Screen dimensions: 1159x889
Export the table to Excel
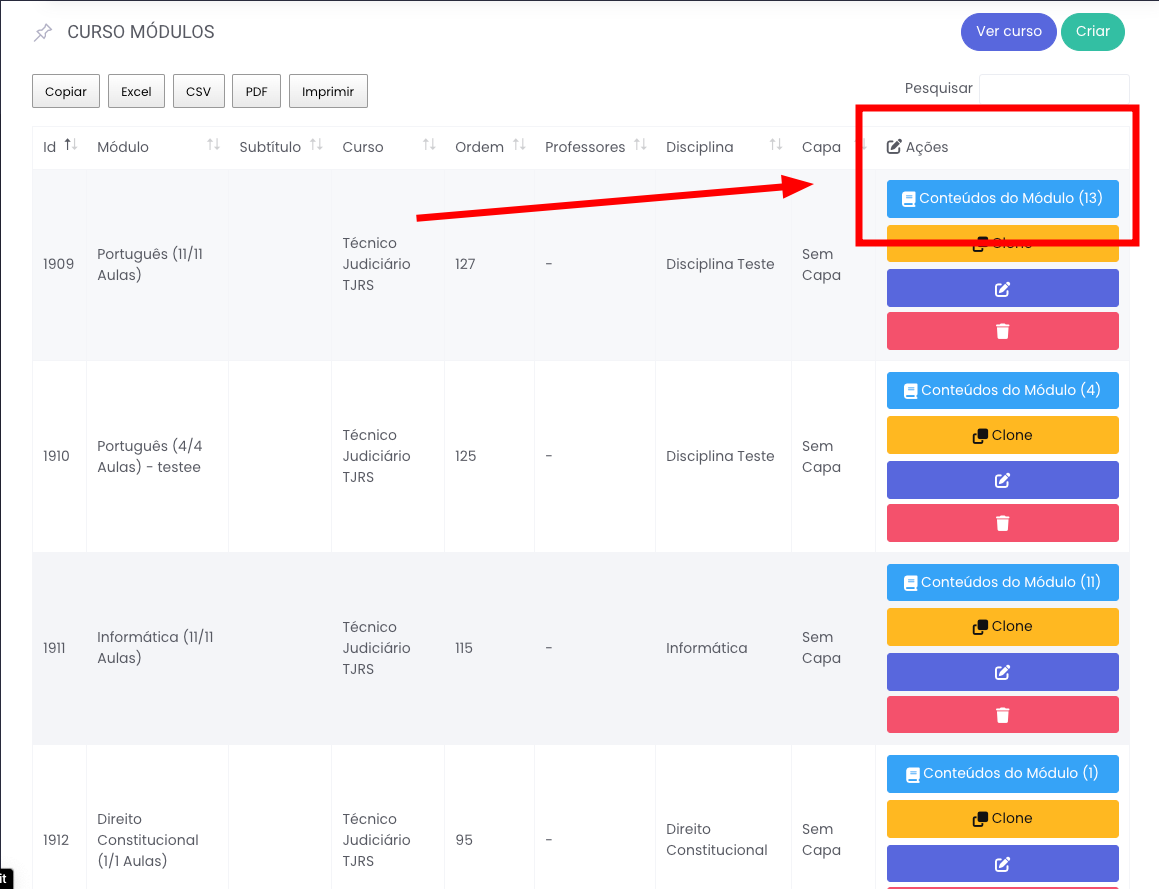136,91
